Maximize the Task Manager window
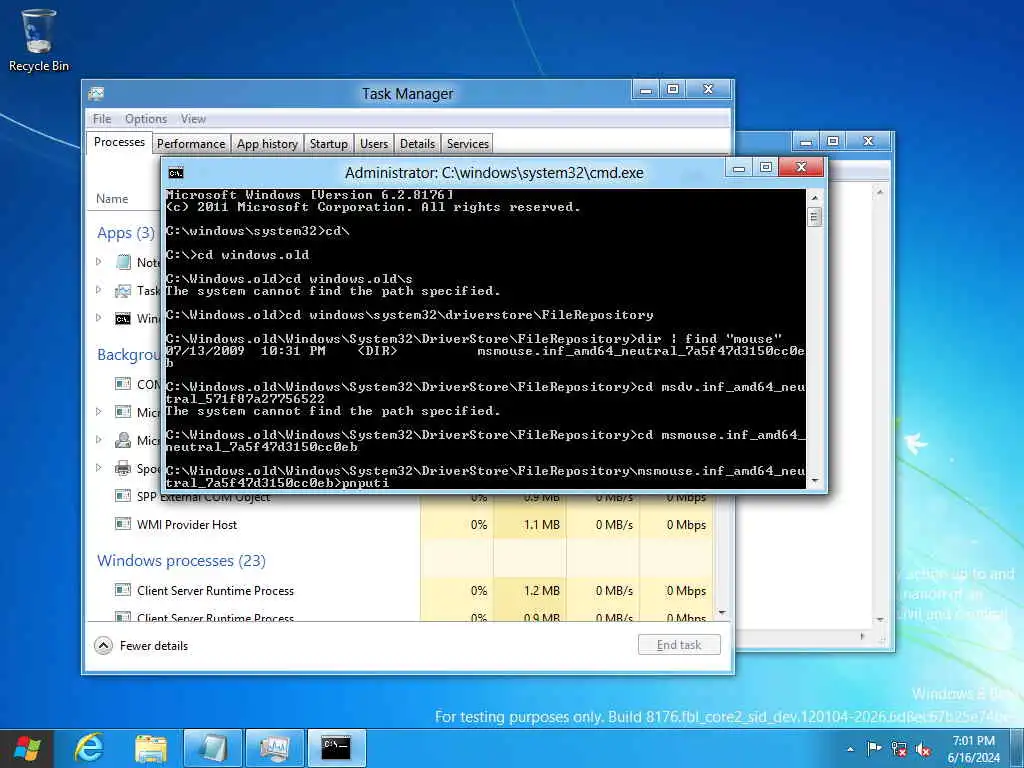The height and width of the screenshot is (768, 1024). (673, 89)
